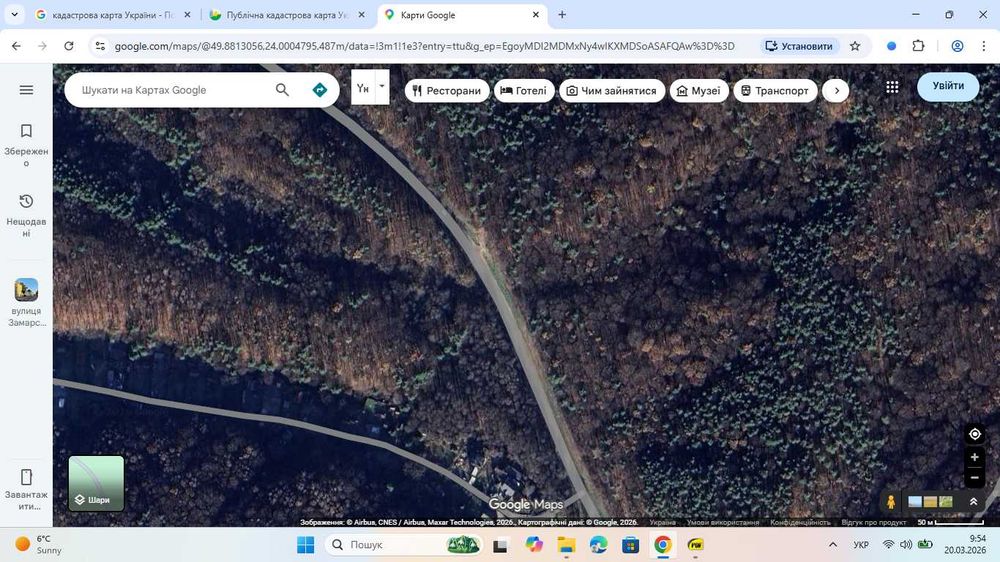Click the taskbar Пошук search box
1000x562 pixels.
tap(402, 545)
